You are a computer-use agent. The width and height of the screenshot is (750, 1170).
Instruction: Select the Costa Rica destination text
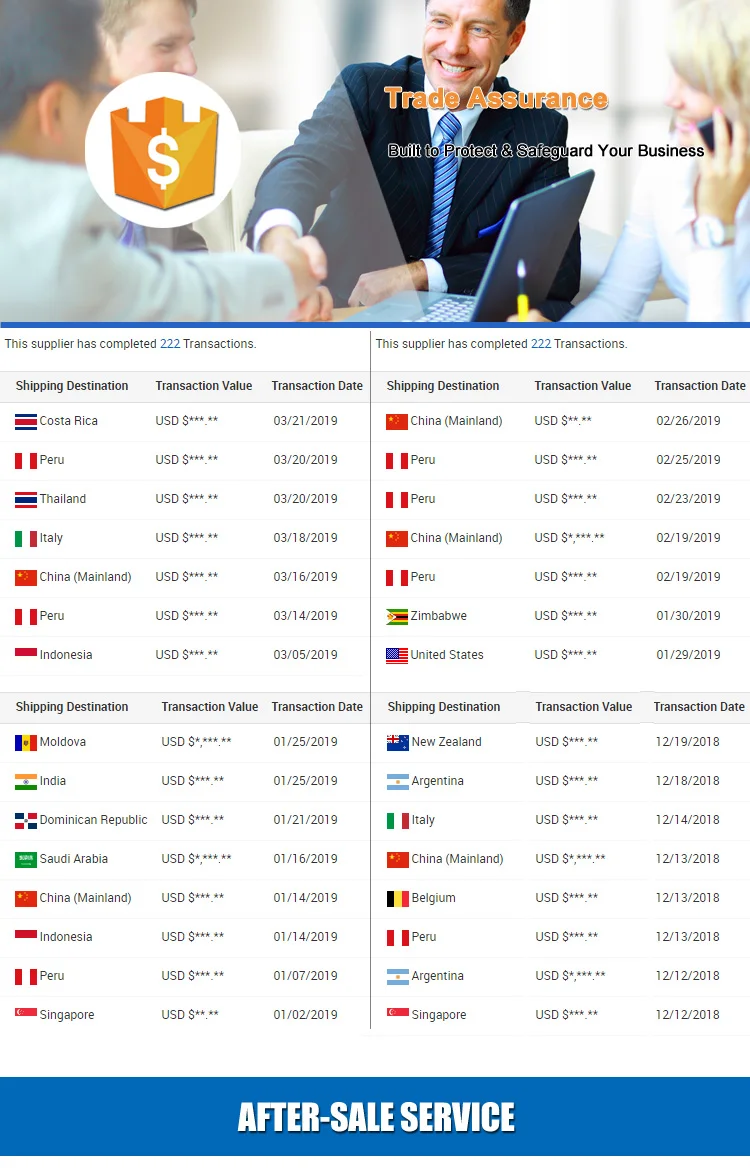[x=69, y=421]
